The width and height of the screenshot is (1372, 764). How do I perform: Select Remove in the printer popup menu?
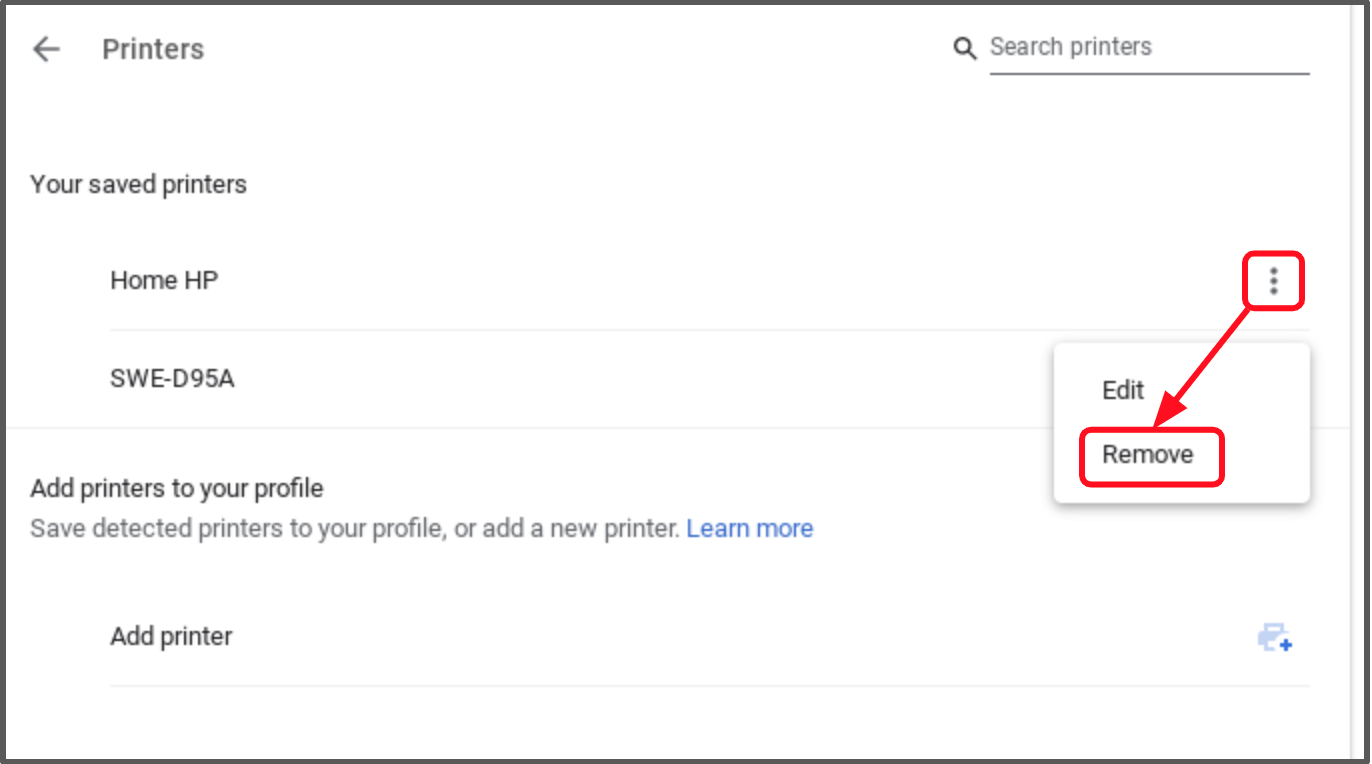[1148, 455]
